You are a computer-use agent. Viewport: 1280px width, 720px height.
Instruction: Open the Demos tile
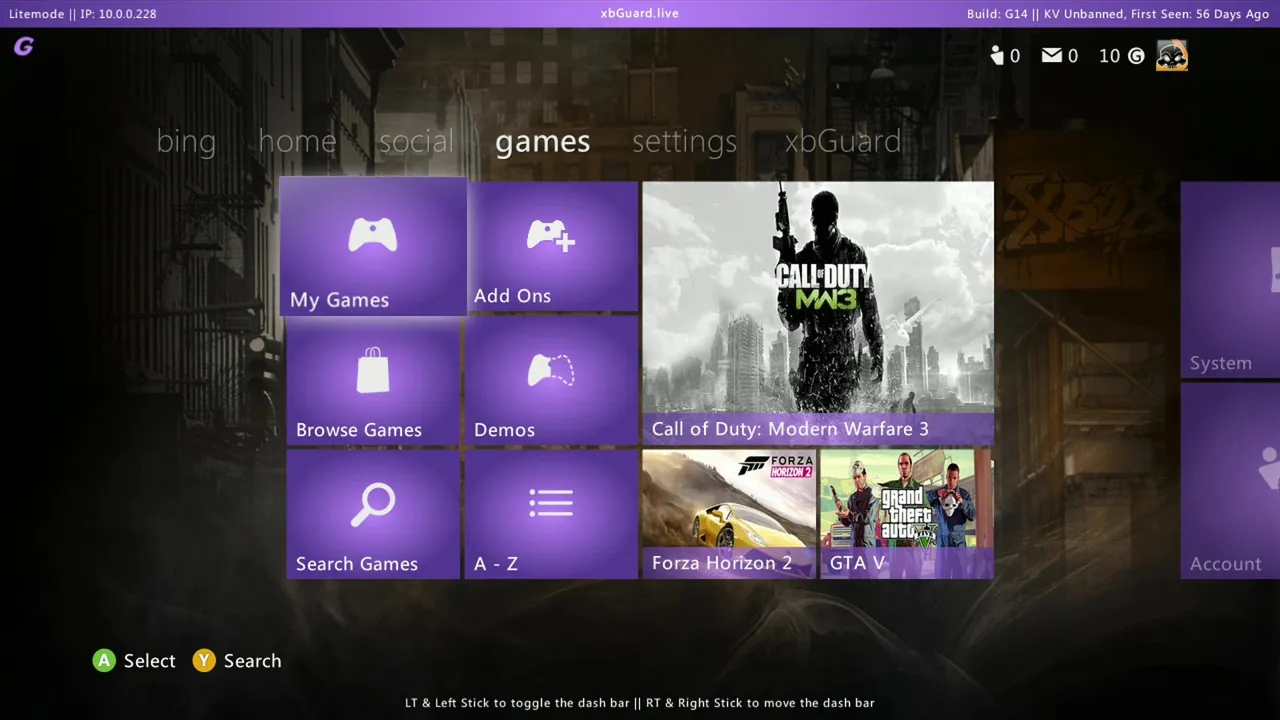click(x=551, y=380)
